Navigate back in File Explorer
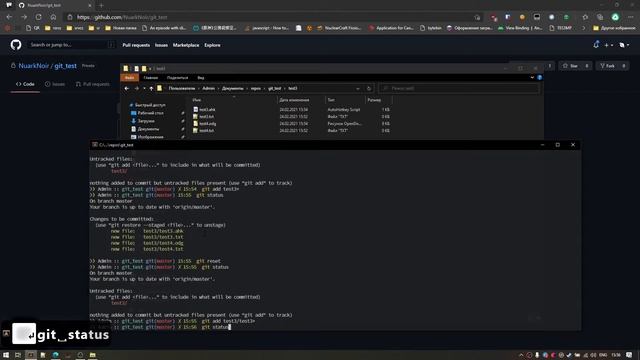 (127, 88)
